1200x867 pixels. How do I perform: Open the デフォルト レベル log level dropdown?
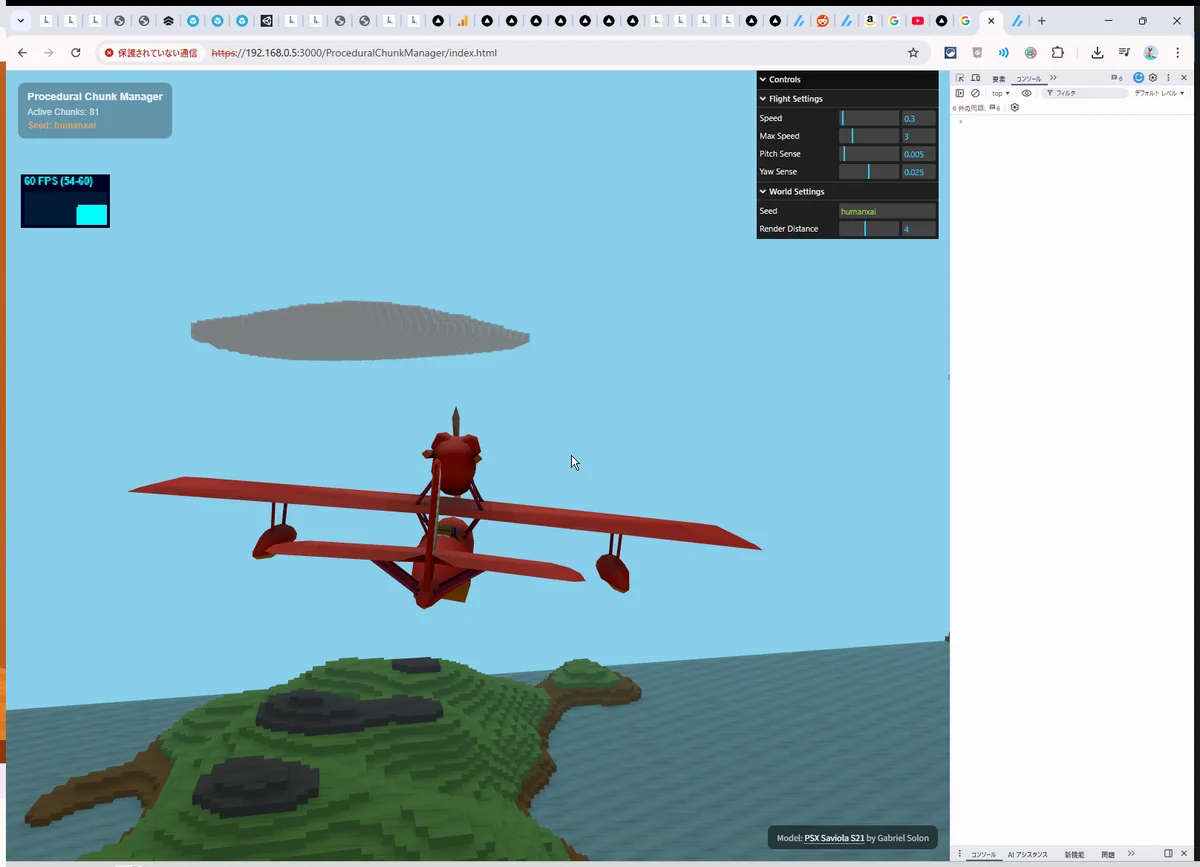1159,93
